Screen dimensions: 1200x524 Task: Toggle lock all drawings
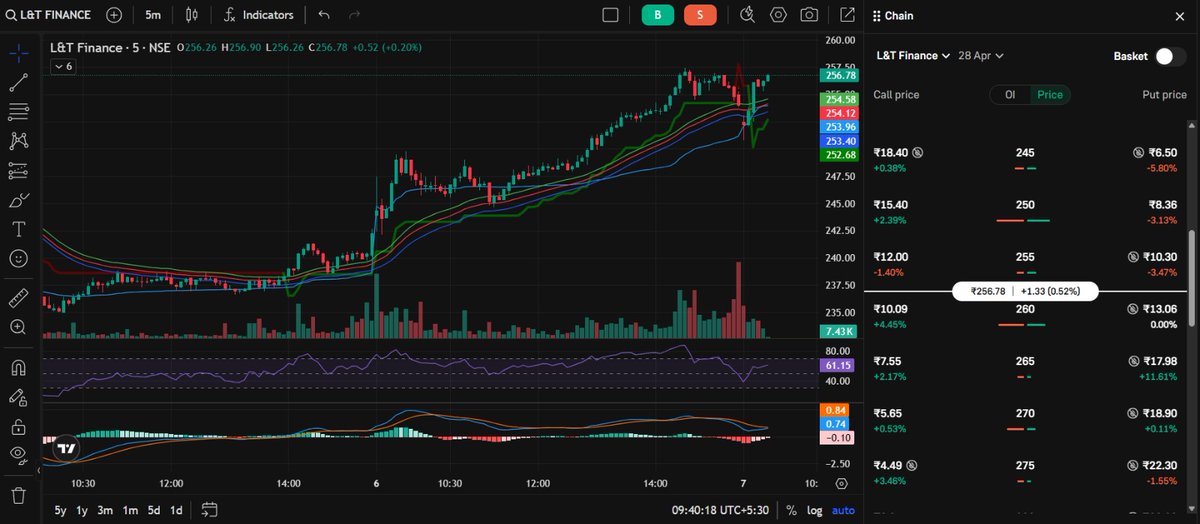[x=17, y=426]
